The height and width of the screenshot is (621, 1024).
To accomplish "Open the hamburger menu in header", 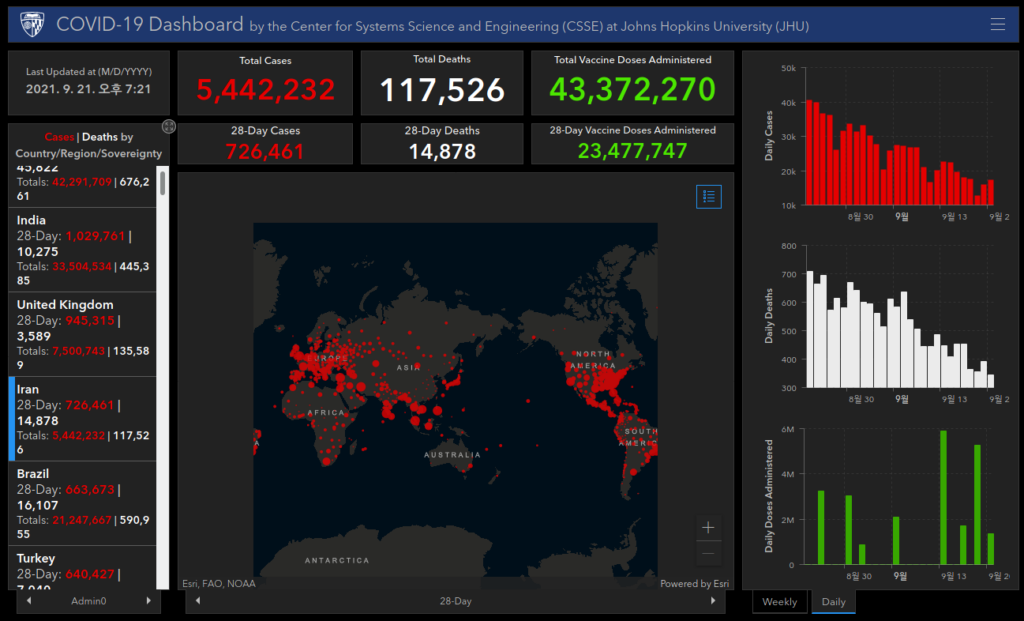I will click(x=997, y=24).
